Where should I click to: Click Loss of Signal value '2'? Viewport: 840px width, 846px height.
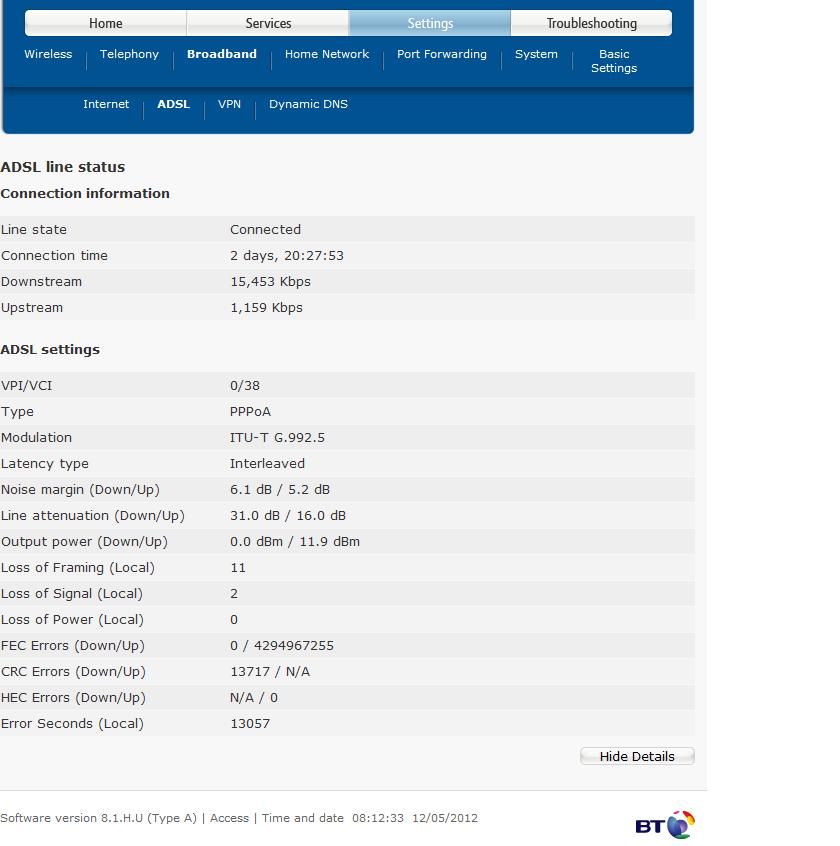coord(234,593)
